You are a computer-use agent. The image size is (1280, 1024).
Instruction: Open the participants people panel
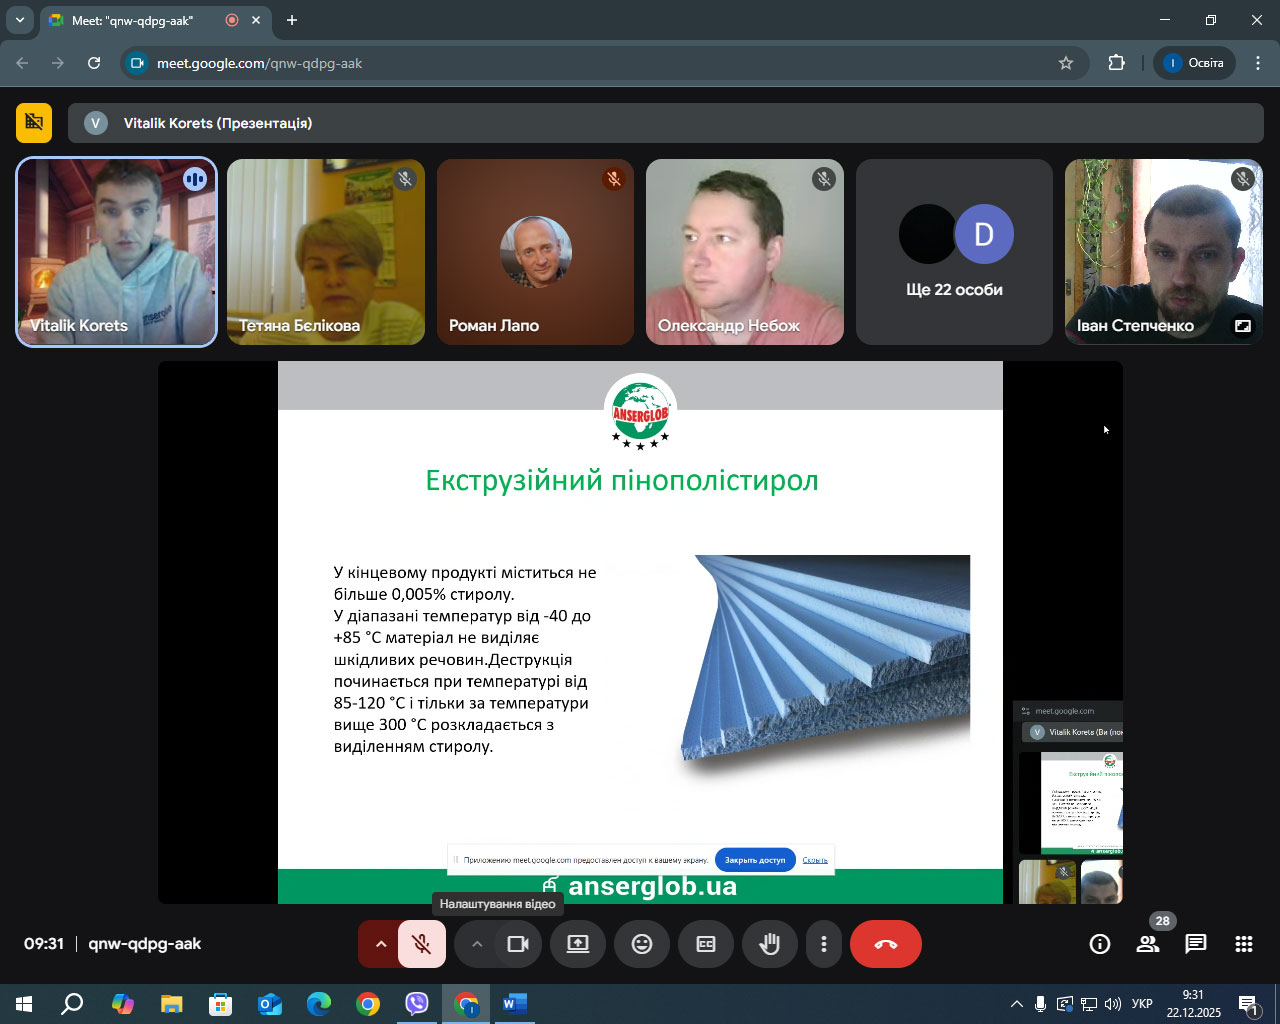[1148, 944]
